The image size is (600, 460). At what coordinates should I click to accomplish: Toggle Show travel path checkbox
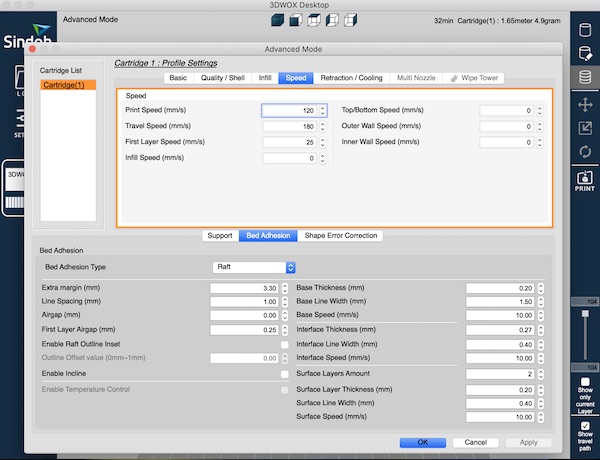tap(585, 426)
